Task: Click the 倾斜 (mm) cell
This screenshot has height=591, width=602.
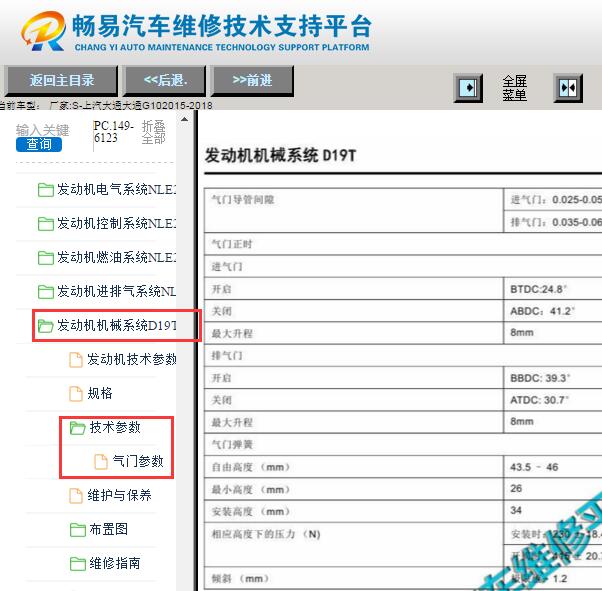Action: coord(353,578)
